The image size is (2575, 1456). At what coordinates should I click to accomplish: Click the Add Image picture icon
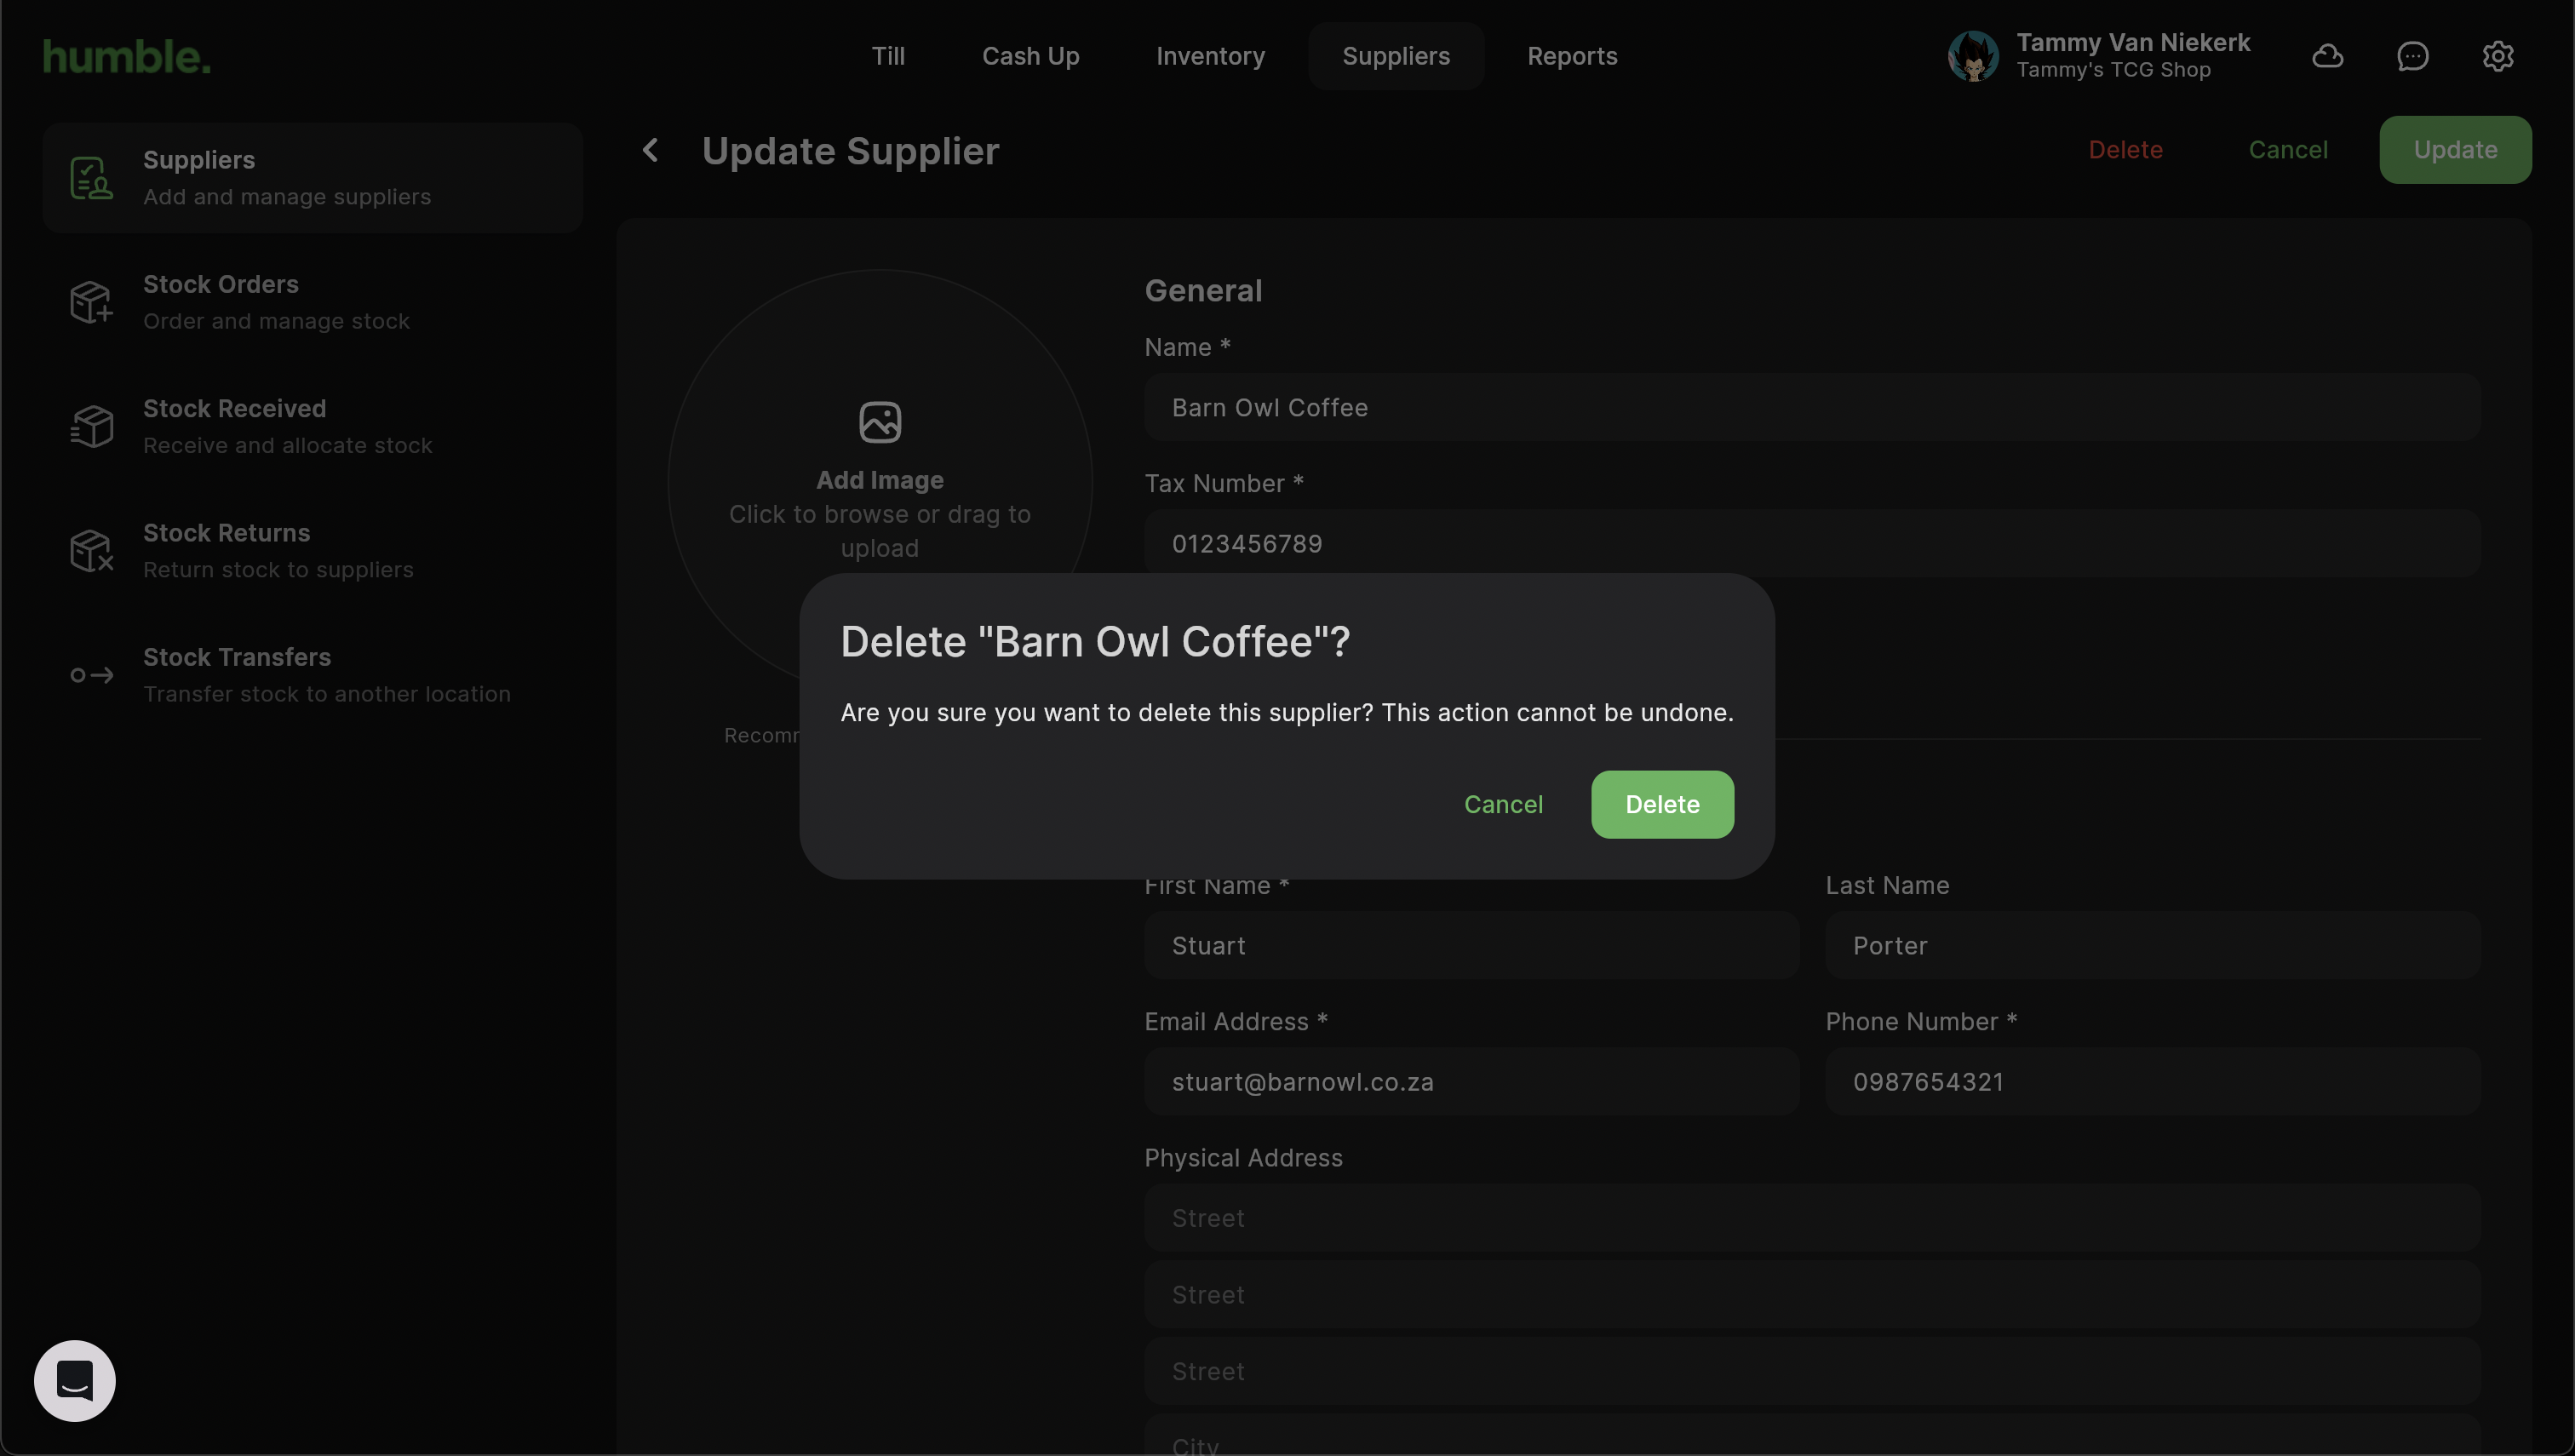(x=879, y=422)
